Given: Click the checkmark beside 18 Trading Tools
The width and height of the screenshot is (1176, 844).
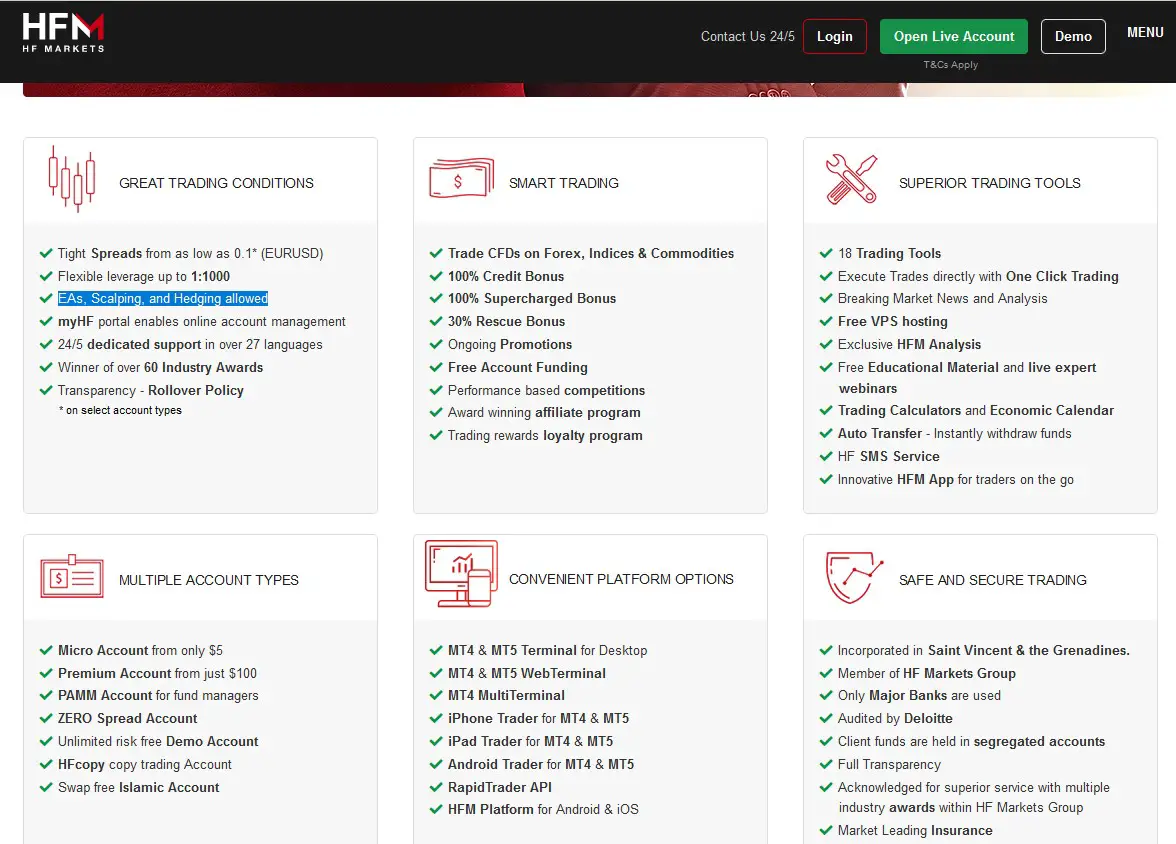Looking at the screenshot, I should (826, 253).
